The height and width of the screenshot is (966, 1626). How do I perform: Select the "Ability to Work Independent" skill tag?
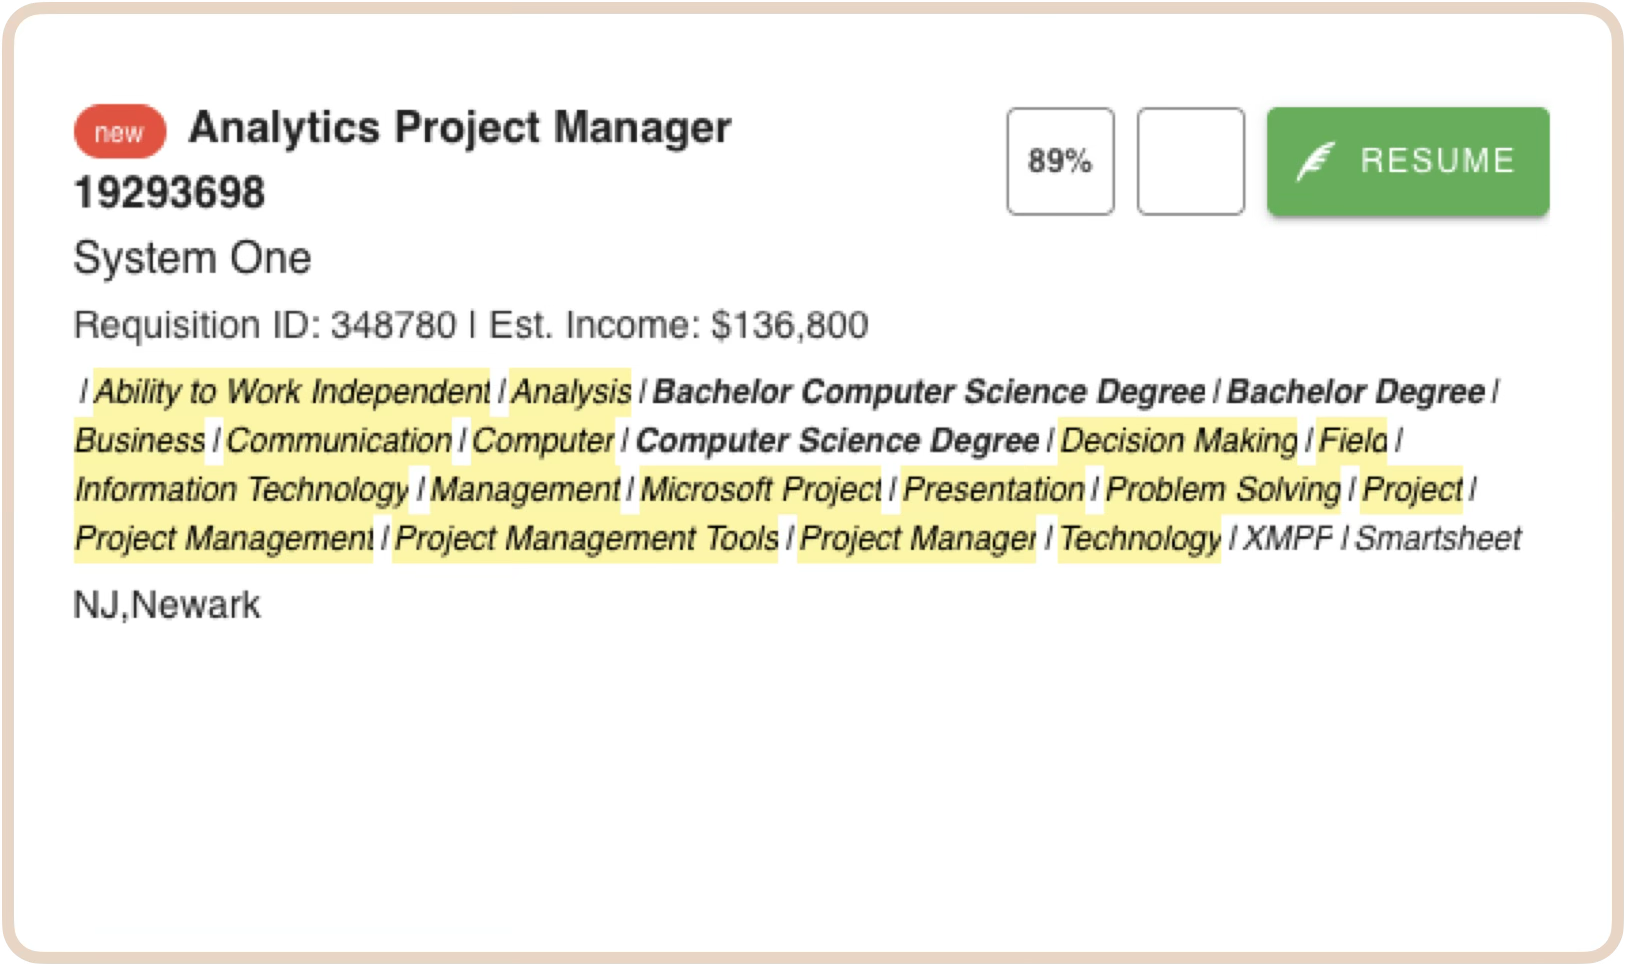(292, 391)
